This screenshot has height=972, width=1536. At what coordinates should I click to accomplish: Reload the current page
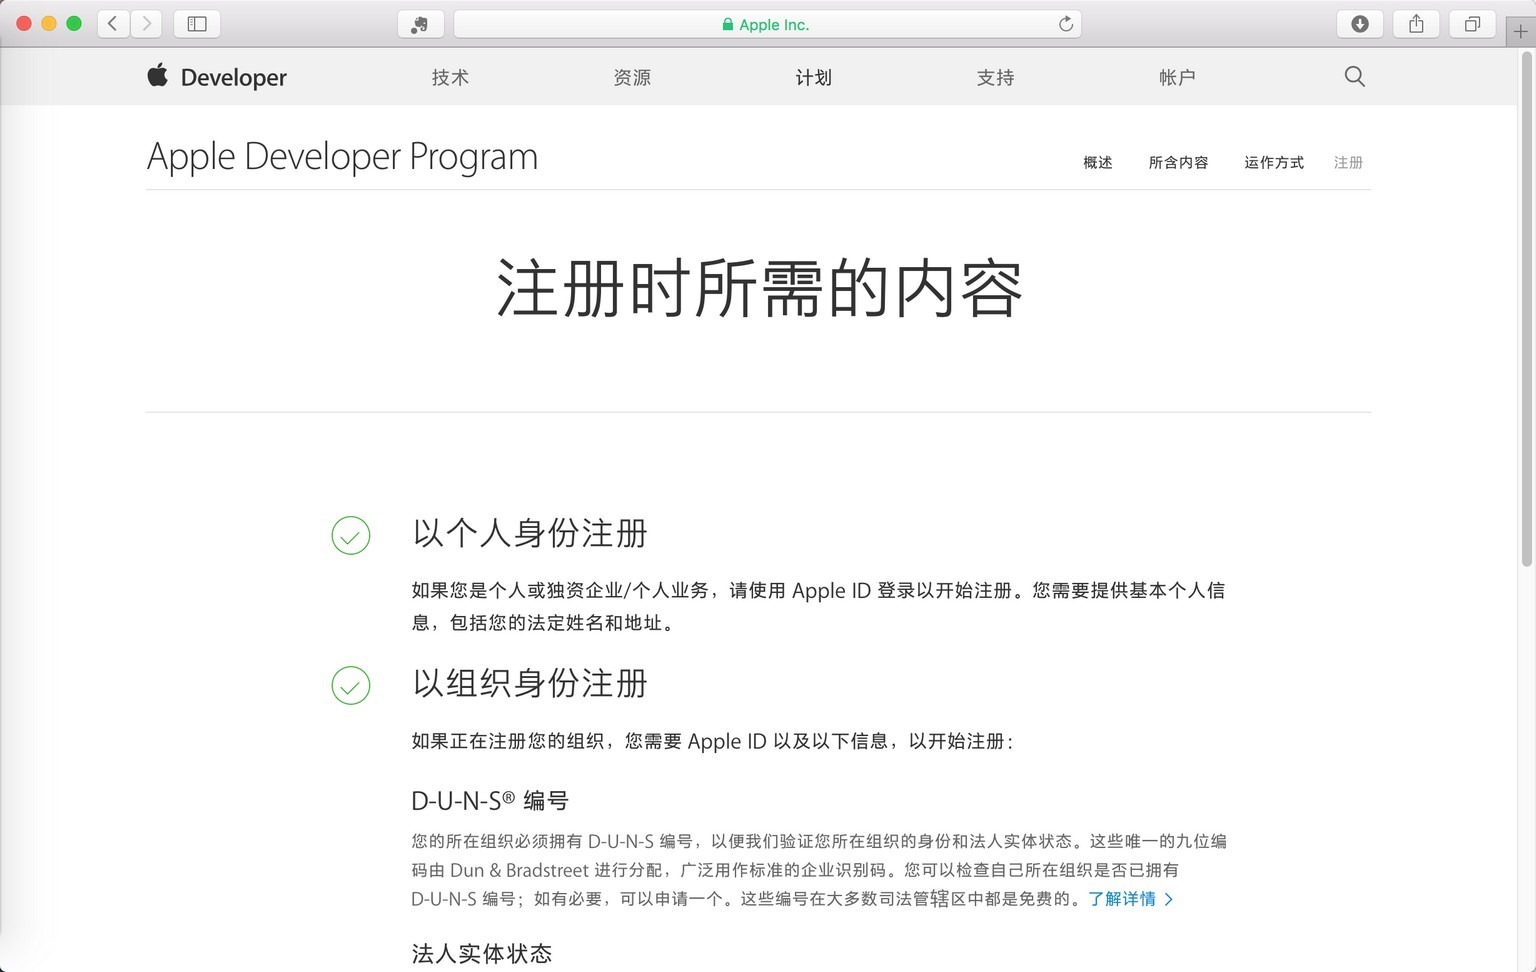1066,24
